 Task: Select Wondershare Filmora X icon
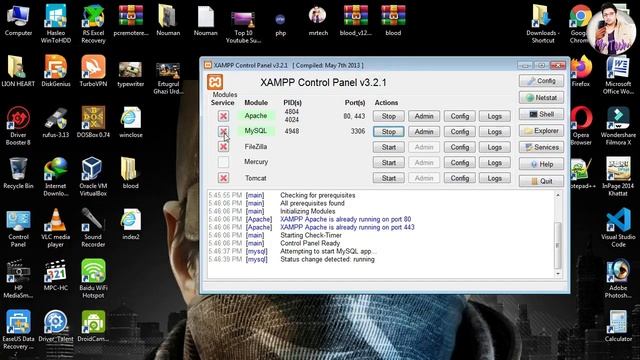click(x=618, y=126)
